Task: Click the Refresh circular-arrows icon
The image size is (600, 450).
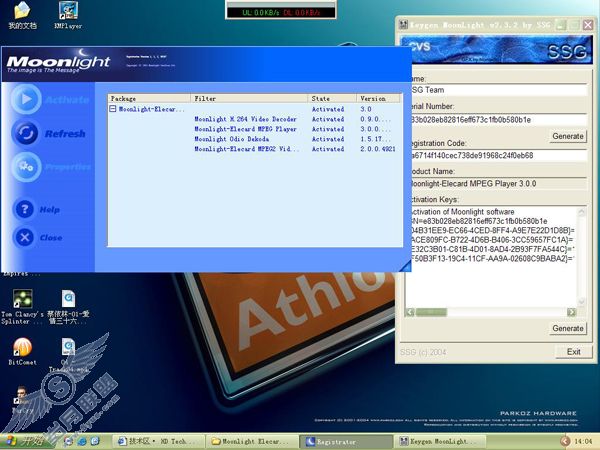Action: tap(26, 133)
